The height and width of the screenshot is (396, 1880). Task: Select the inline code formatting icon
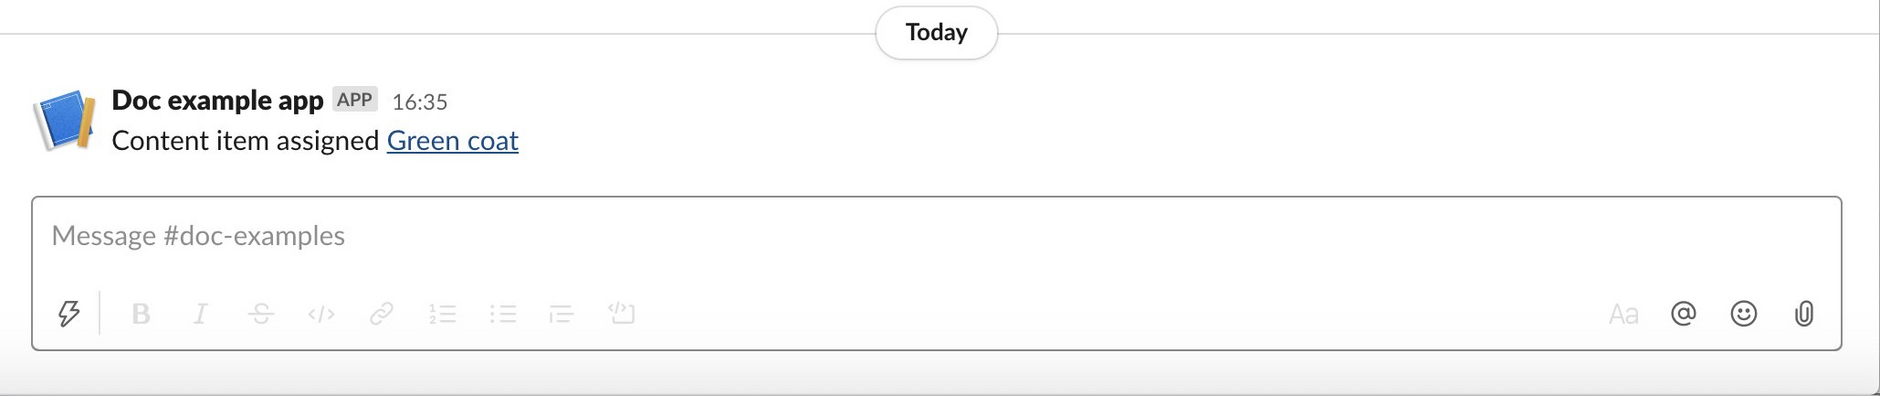(321, 314)
